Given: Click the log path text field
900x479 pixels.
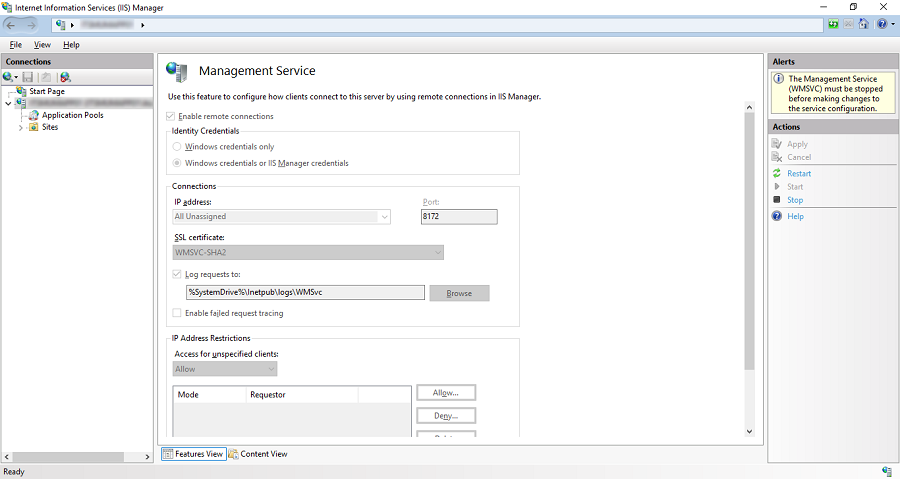Looking at the screenshot, I should click(x=305, y=293).
